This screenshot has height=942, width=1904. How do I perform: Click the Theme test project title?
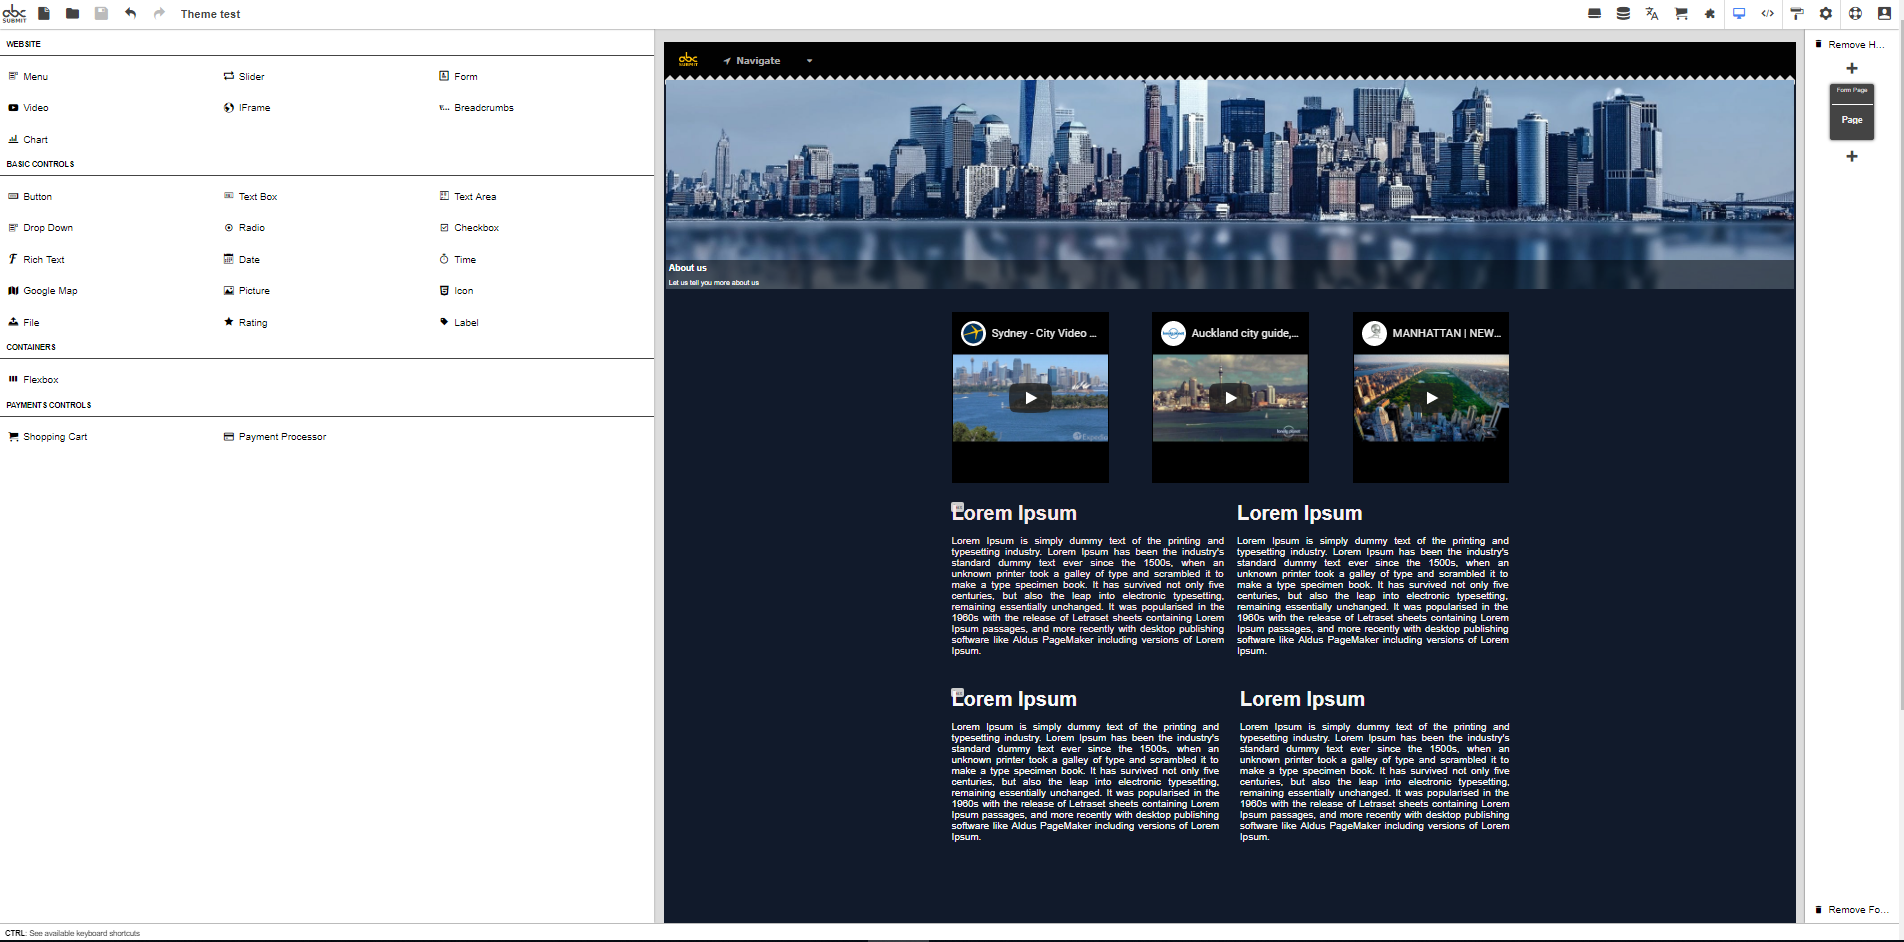tap(210, 14)
